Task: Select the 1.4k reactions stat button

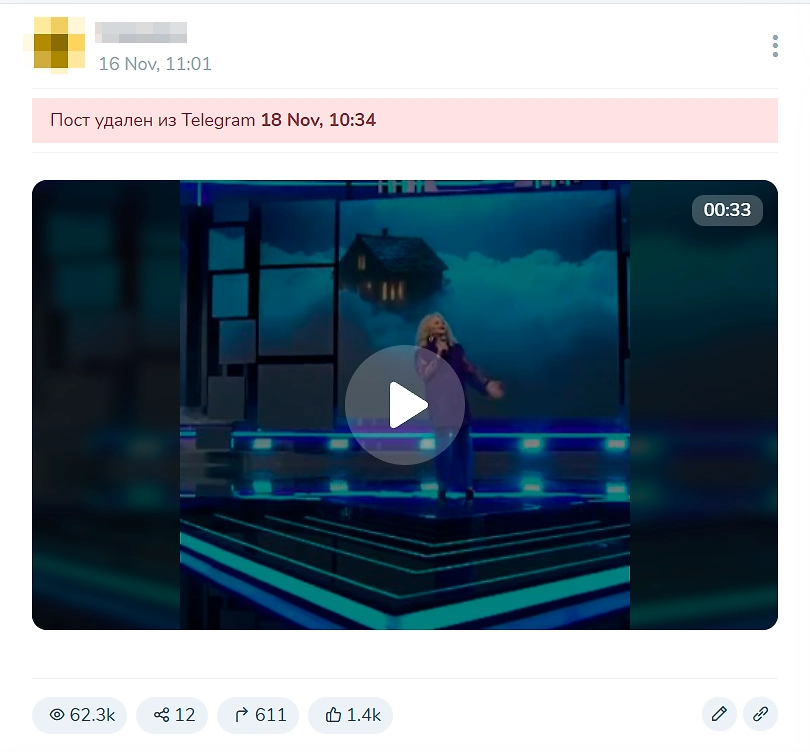Action: [x=350, y=715]
